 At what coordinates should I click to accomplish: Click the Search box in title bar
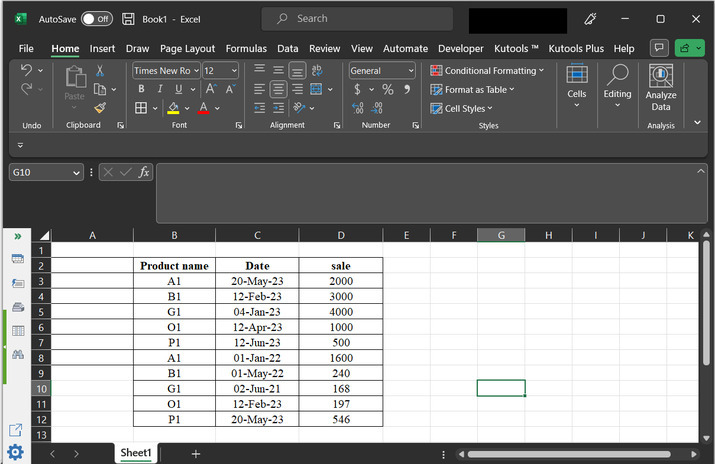pos(357,19)
